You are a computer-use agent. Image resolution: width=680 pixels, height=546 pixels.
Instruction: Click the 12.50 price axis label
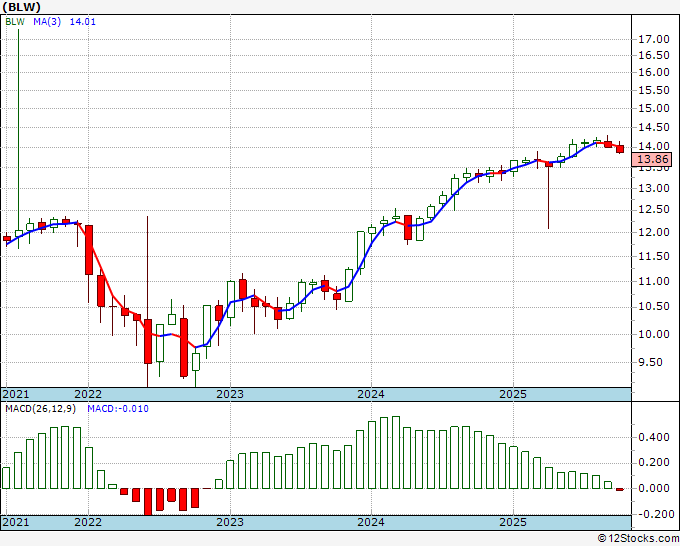tap(654, 209)
